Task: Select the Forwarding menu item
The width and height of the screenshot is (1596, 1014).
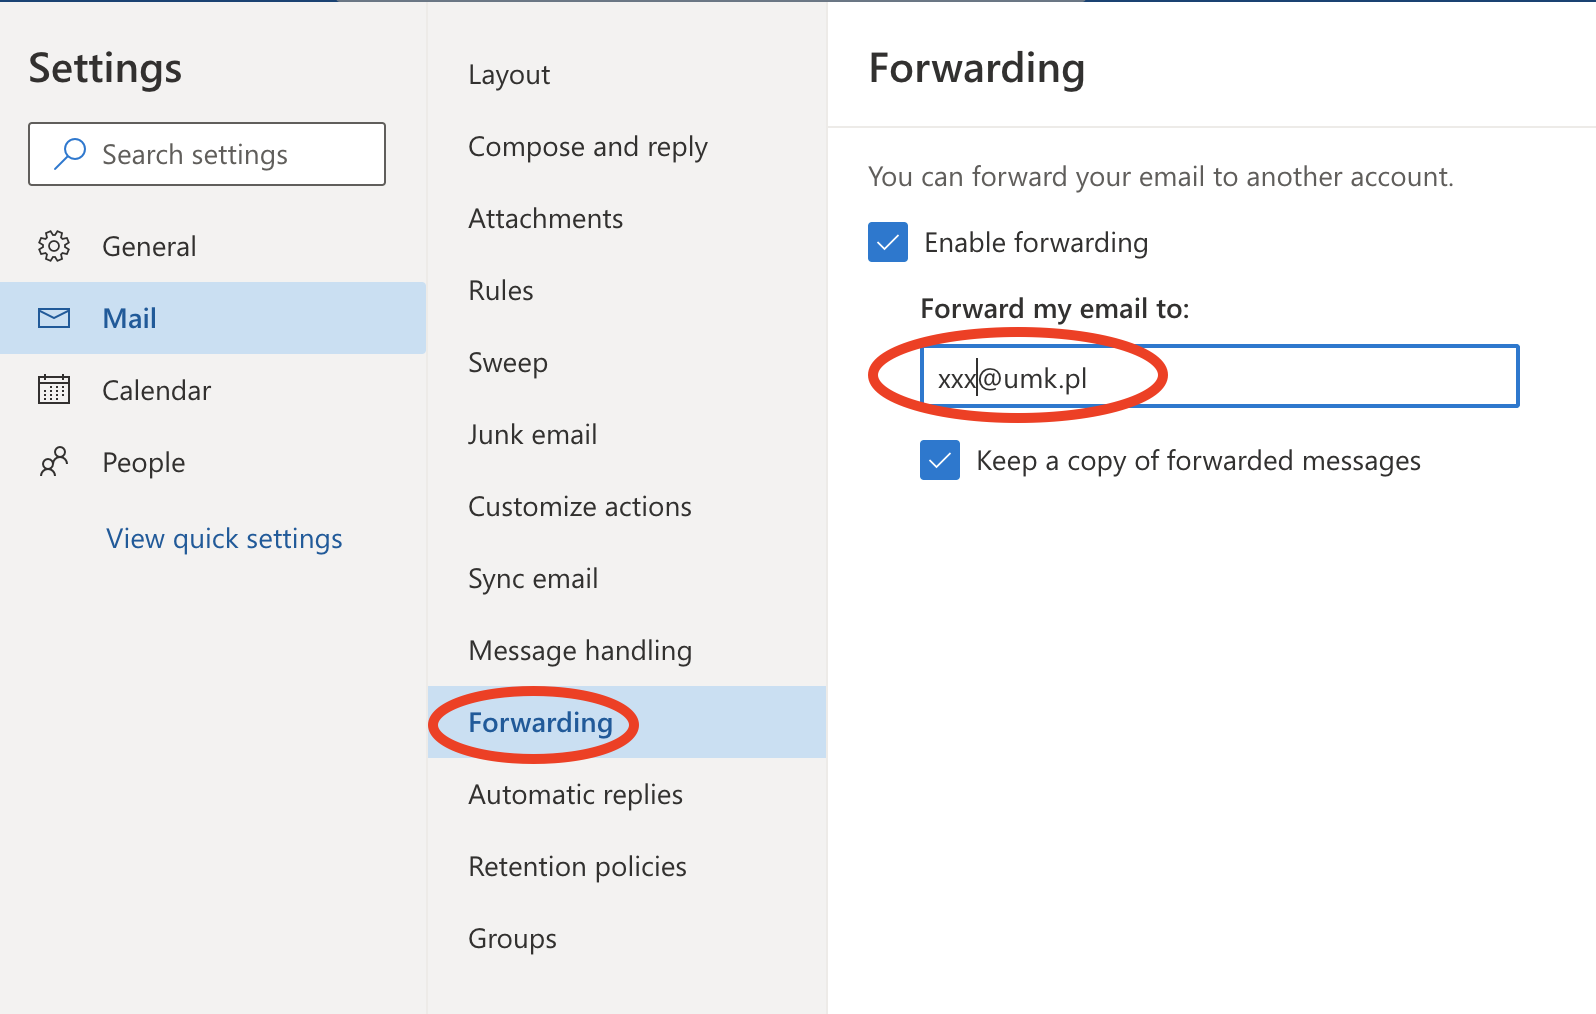Action: point(540,723)
